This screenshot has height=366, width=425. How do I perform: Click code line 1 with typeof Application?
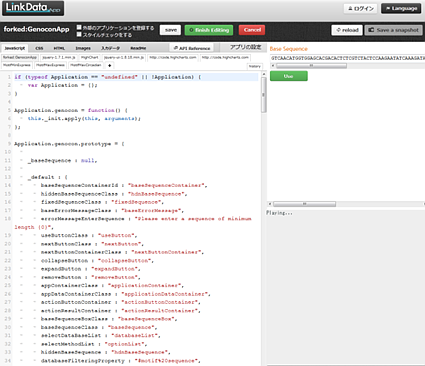(108, 77)
